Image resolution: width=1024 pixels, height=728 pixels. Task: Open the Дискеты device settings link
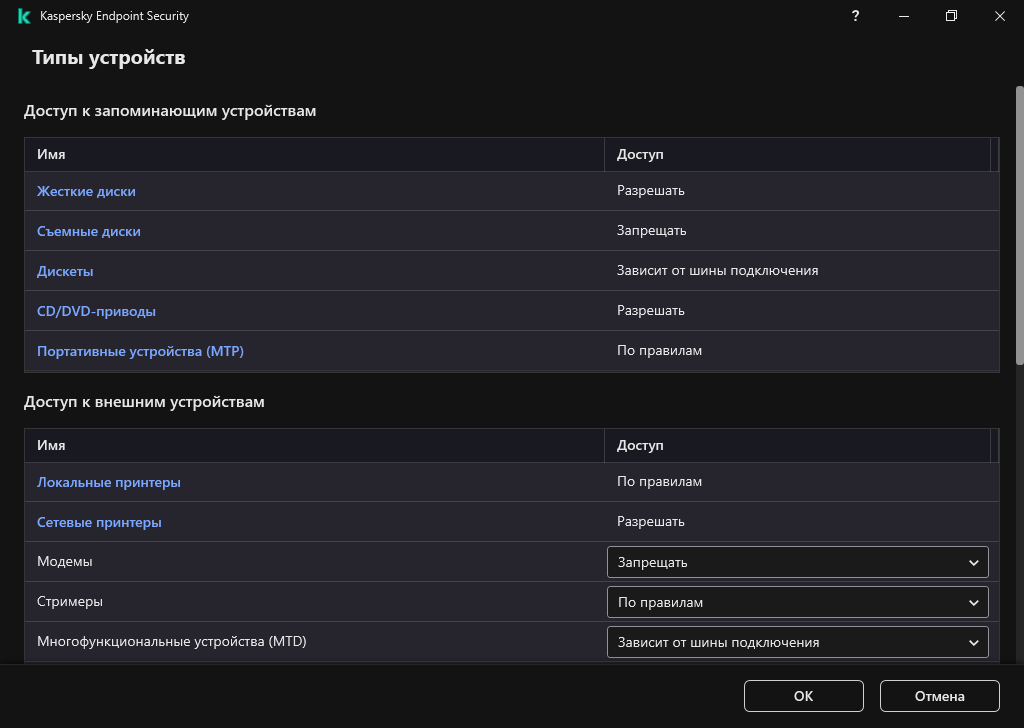pos(65,271)
